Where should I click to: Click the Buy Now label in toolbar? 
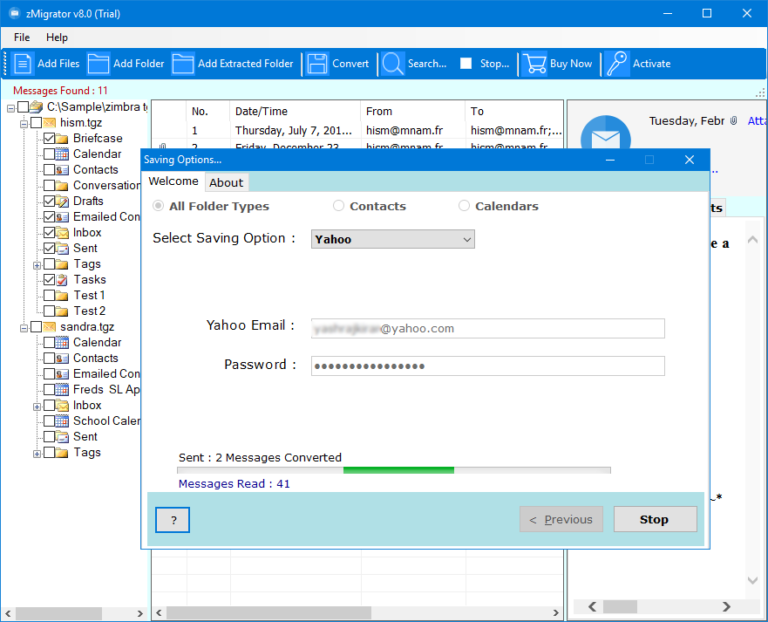click(571, 64)
